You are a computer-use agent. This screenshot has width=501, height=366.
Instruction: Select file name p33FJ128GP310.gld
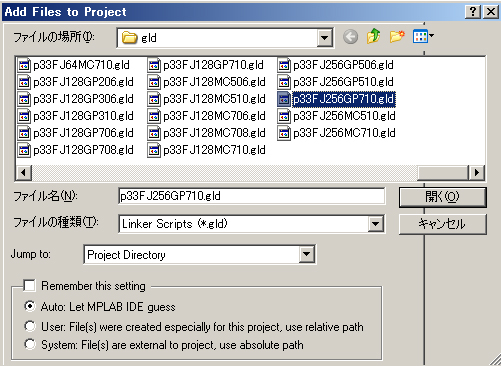point(83,116)
